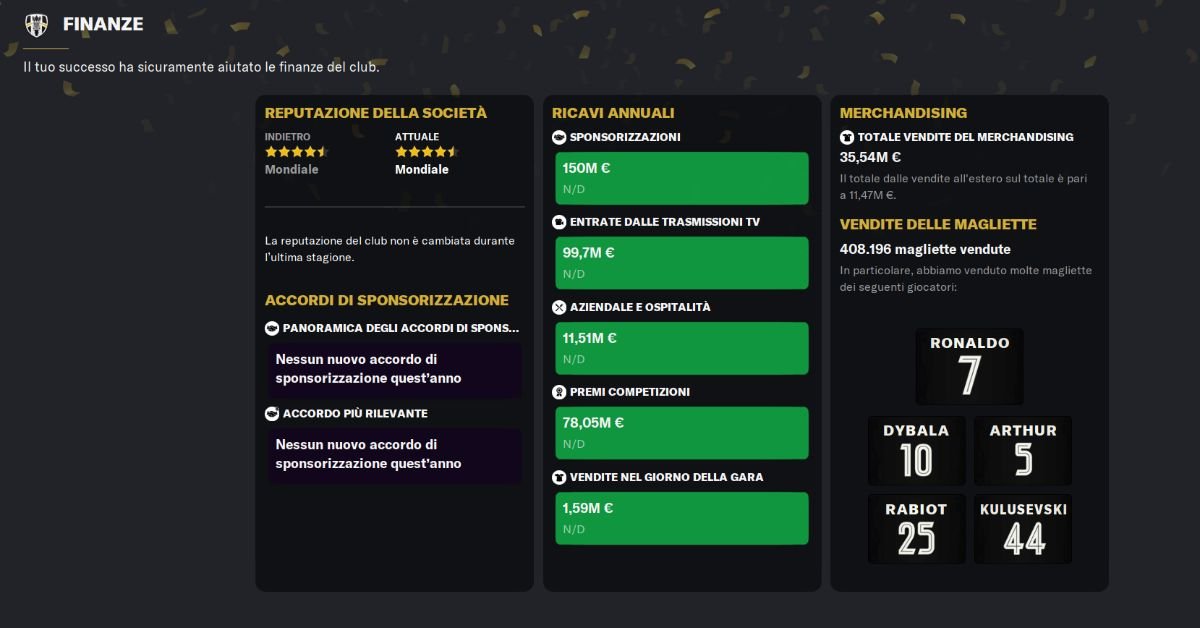Toggle the first star under INDIETRO rating
The height and width of the screenshot is (628, 1200).
coord(269,151)
